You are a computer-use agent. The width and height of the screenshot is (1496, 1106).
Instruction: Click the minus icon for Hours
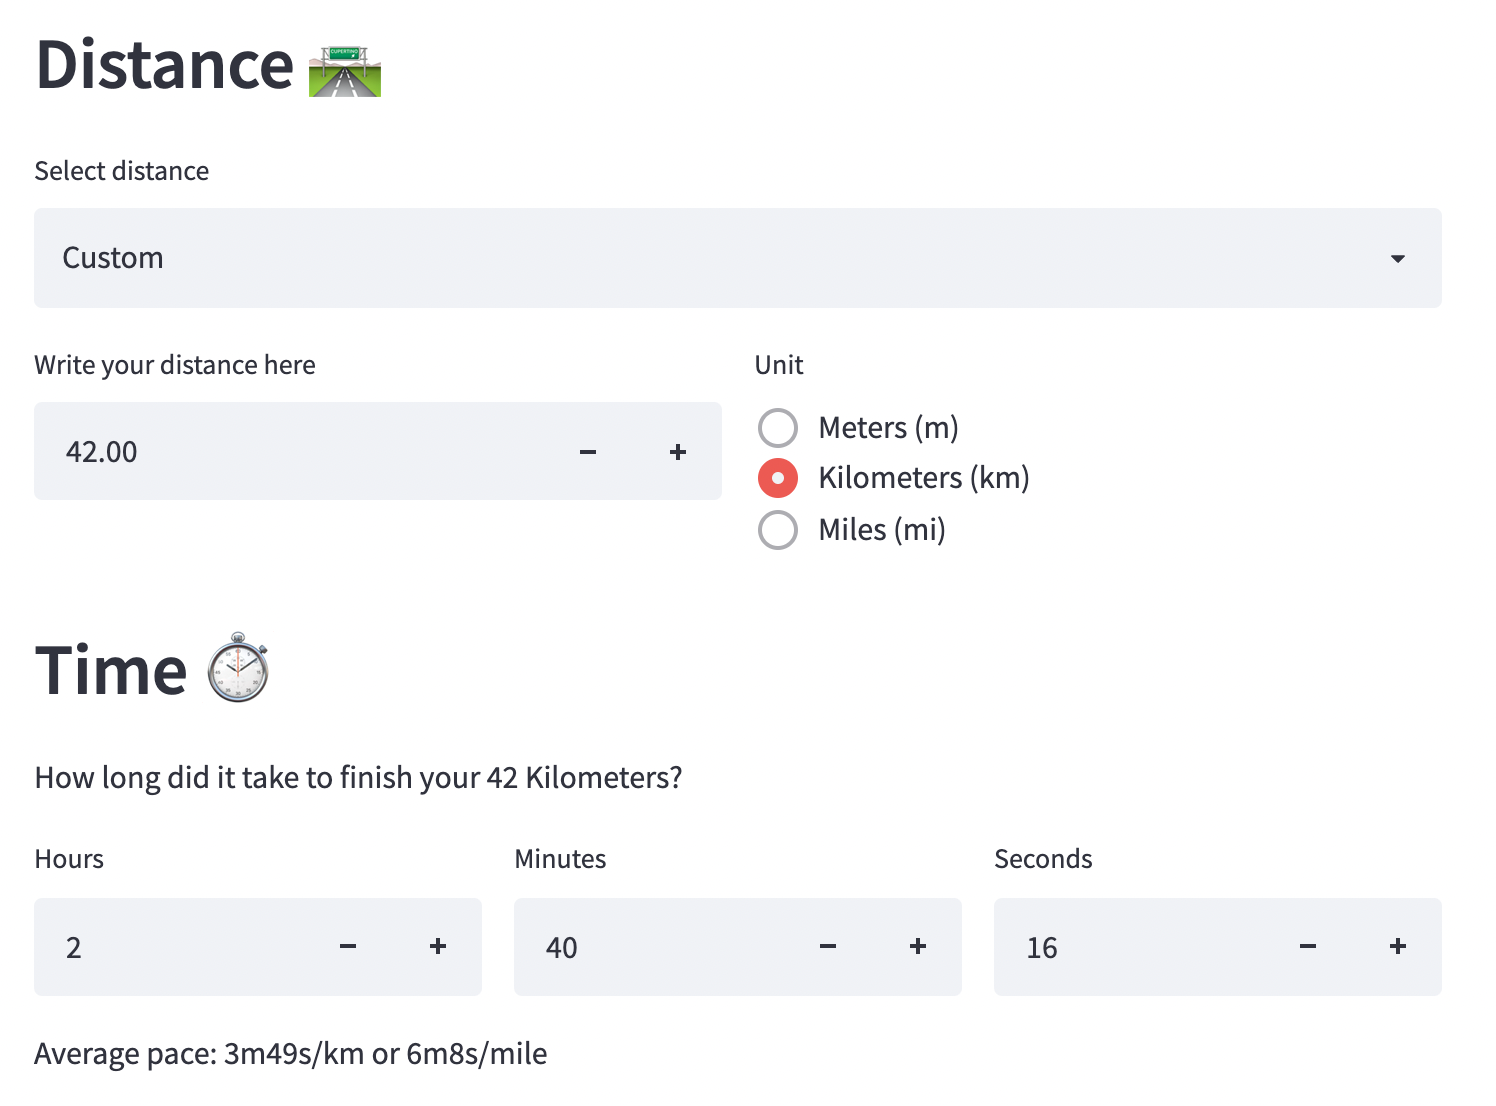pyautogui.click(x=348, y=947)
